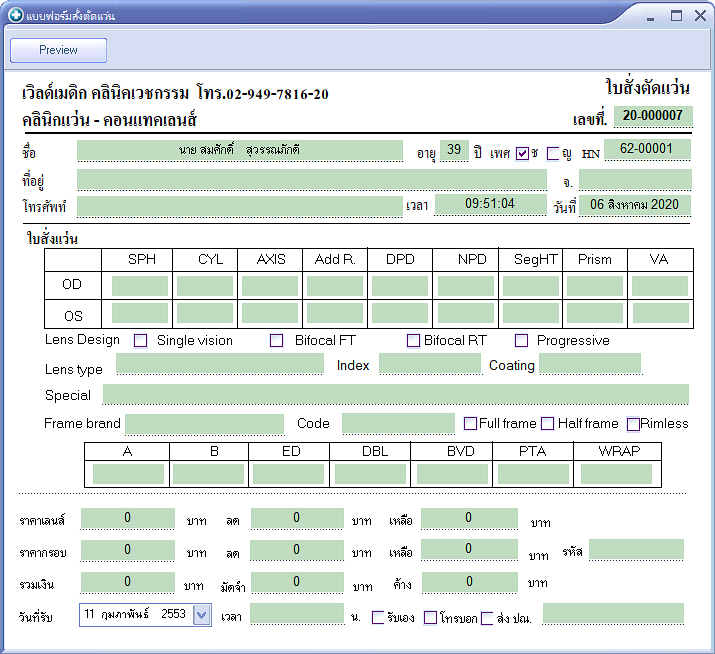The image size is (715, 654).
Task: Check the รับเอง pickup checkbox
Action: [378, 618]
